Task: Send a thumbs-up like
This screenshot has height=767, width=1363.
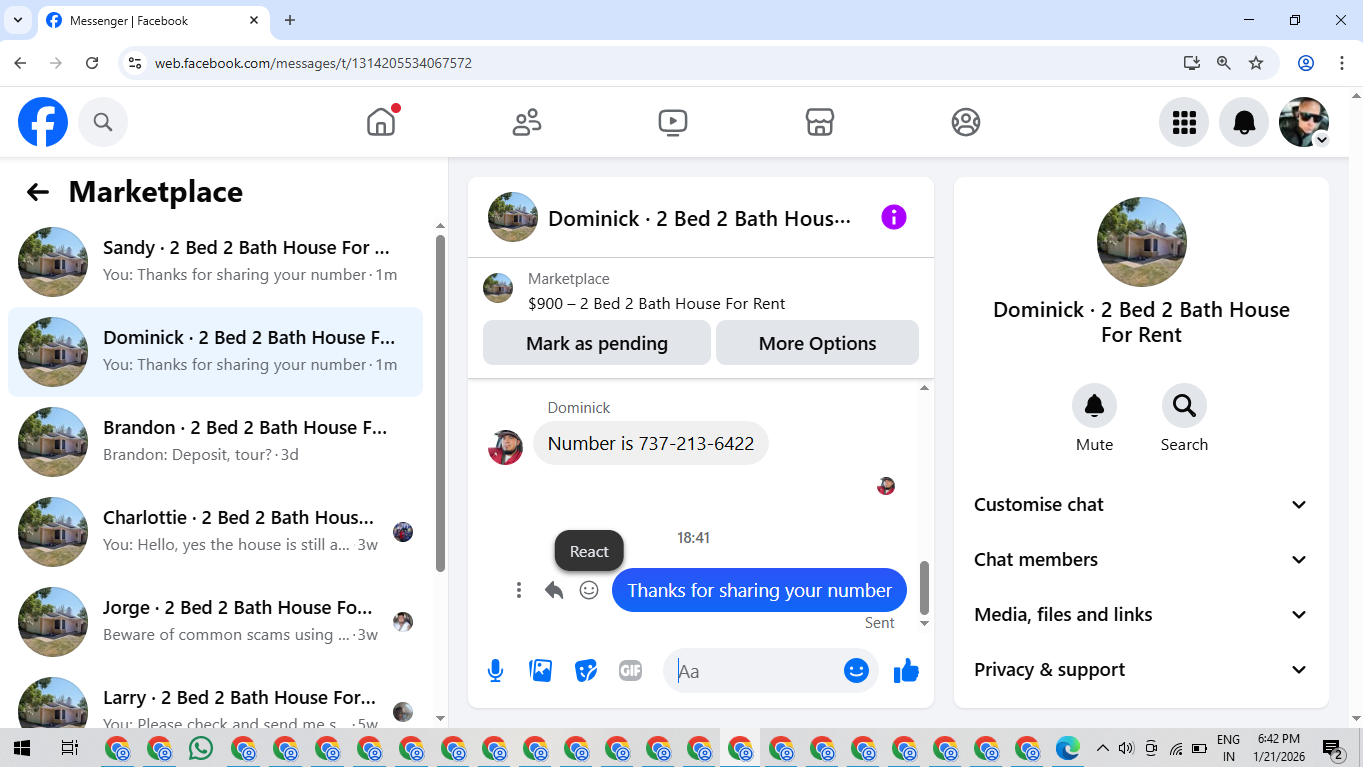Action: pyautogui.click(x=906, y=671)
